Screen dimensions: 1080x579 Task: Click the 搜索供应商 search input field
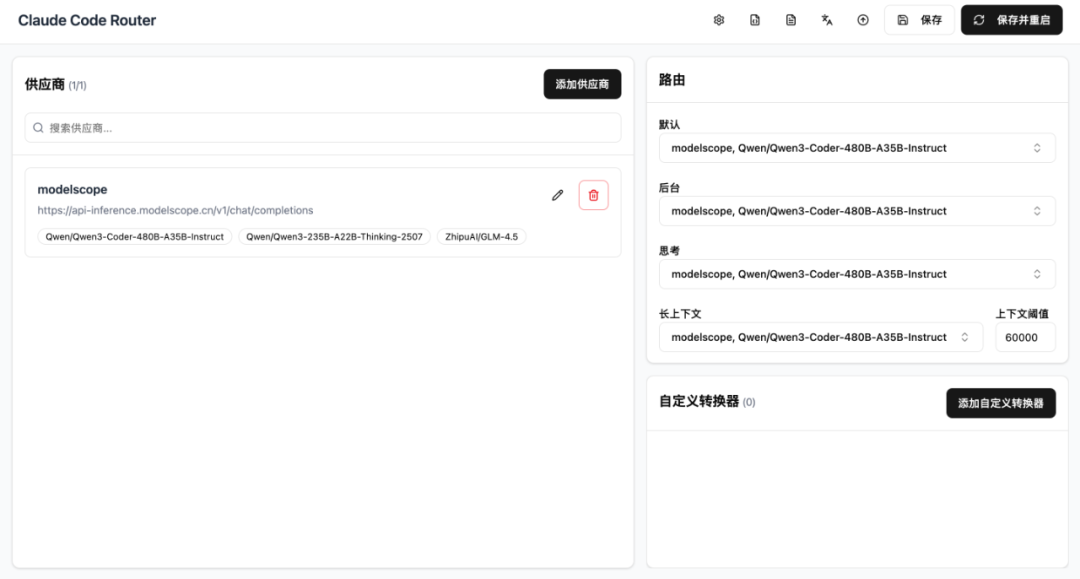click(x=322, y=128)
